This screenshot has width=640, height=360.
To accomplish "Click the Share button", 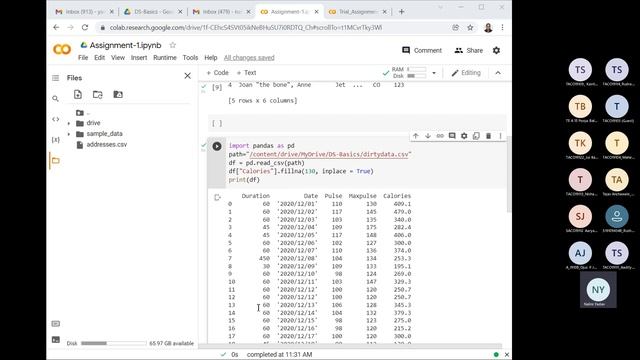I will pyautogui.click(x=469, y=51).
